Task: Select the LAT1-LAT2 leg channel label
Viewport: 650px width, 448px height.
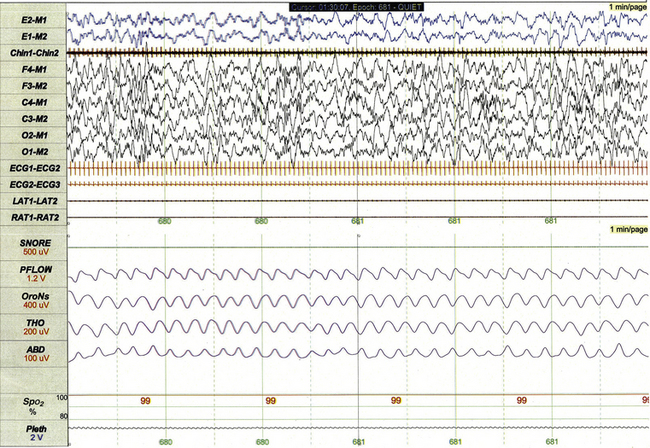Action: [x=33, y=201]
